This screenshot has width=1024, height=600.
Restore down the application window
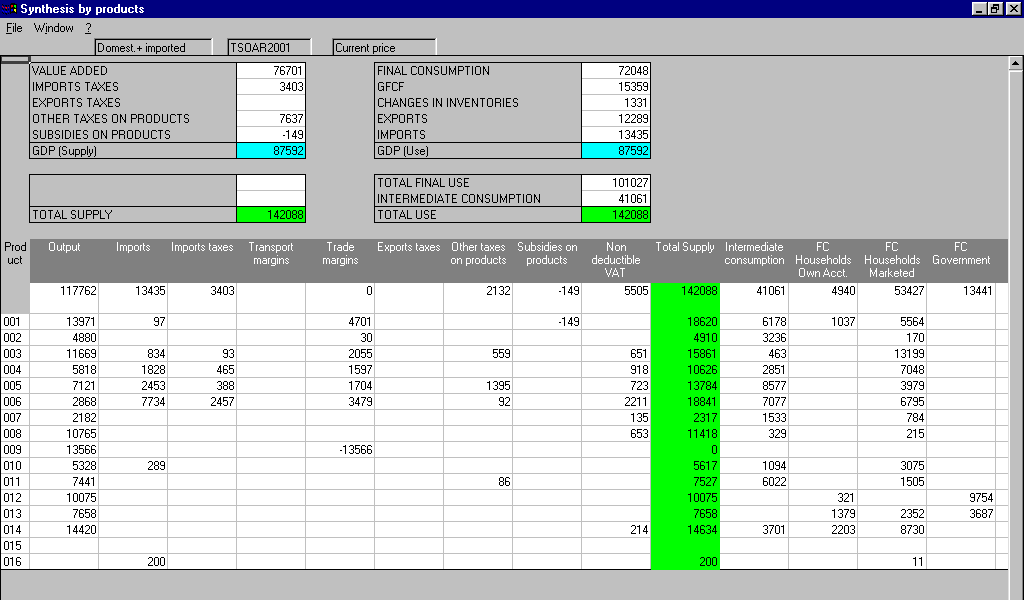[x=995, y=9]
